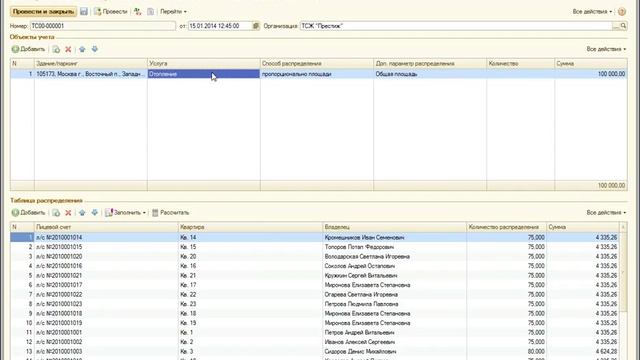640x360 pixels.
Task: Click the save (floppy disk) icon
Action: (84, 11)
